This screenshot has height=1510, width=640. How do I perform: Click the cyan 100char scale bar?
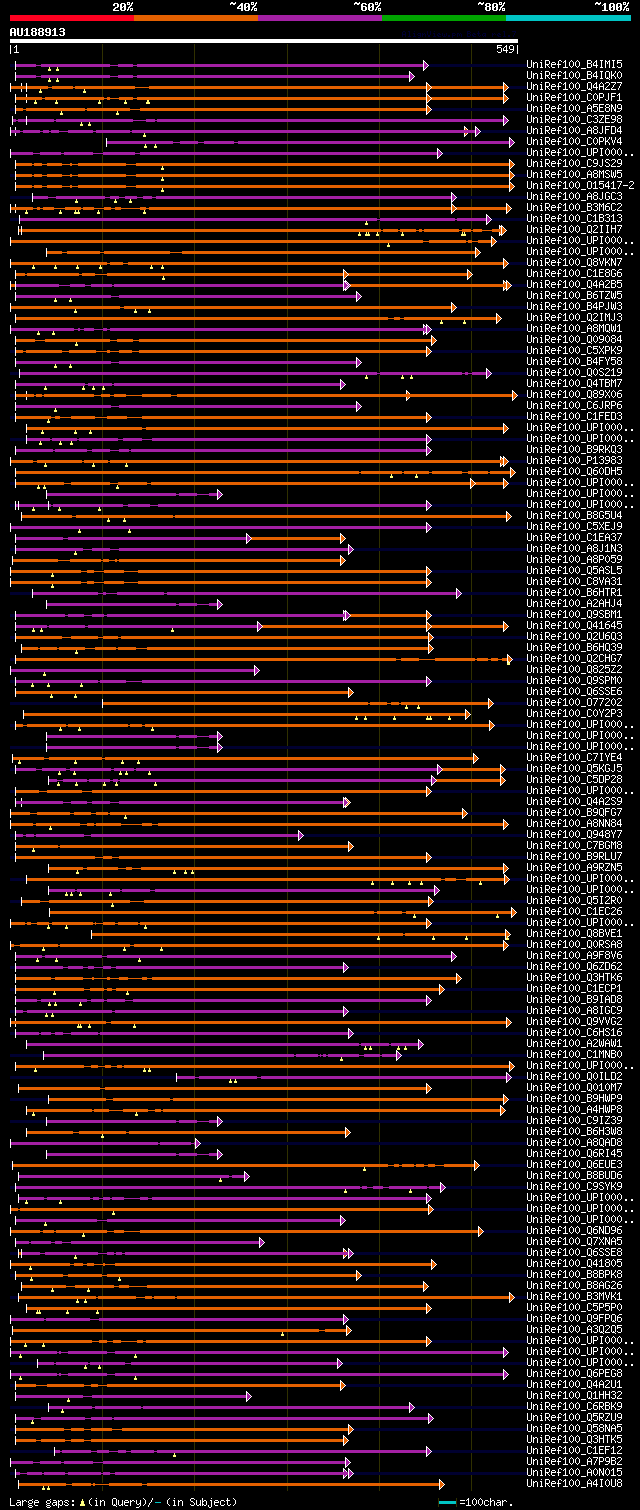coord(447,1502)
